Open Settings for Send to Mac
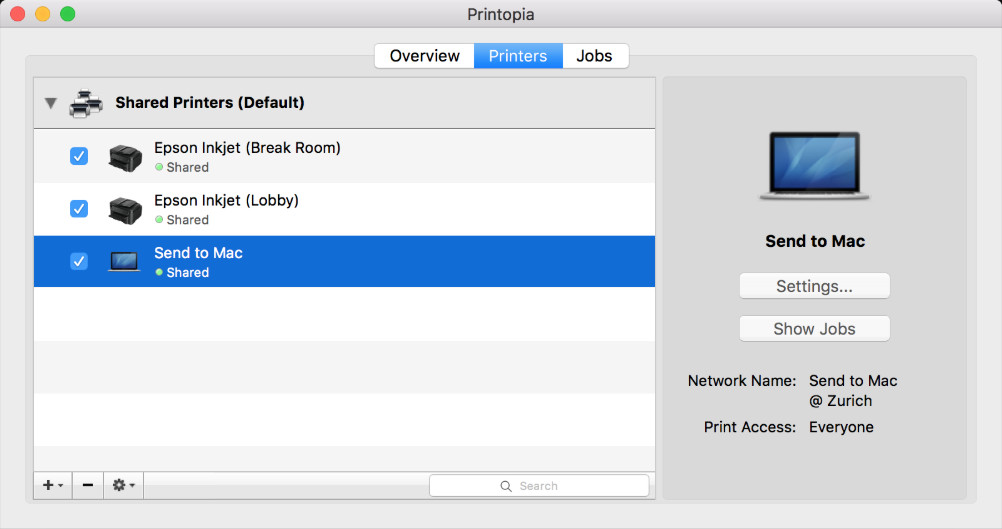 [814, 286]
